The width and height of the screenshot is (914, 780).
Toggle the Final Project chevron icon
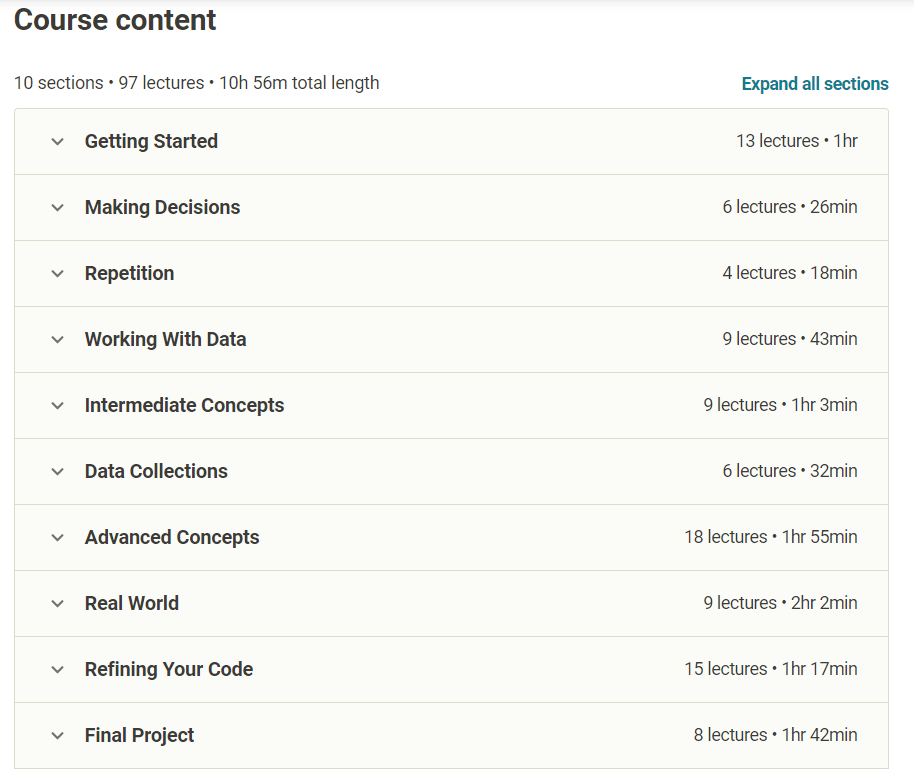pos(58,736)
